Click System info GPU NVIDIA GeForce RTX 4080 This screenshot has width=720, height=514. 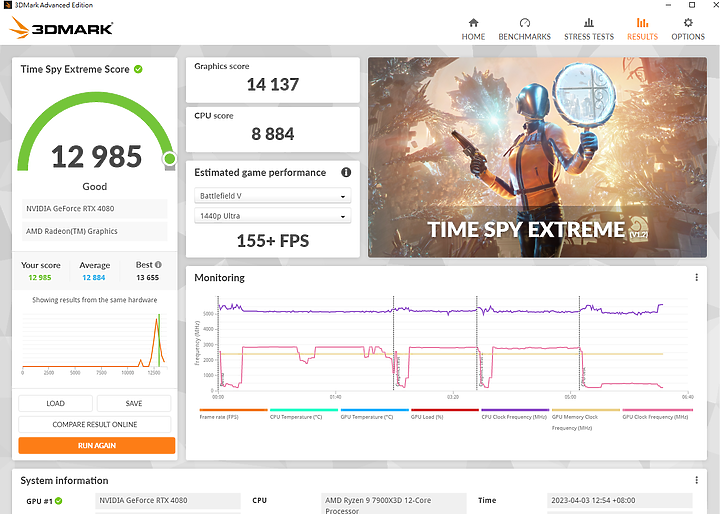(x=168, y=500)
